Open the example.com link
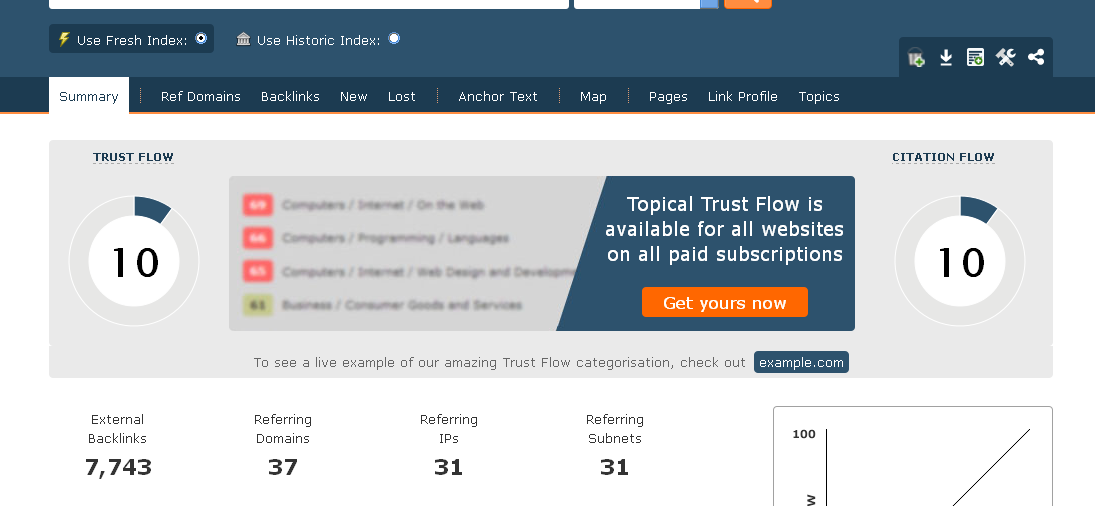The image size is (1095, 506). [801, 362]
